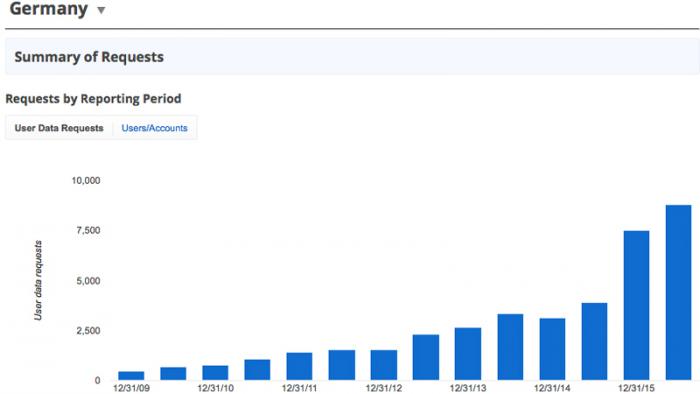The height and width of the screenshot is (394, 700).
Task: Click the User data requests axis title
Action: tap(38, 280)
